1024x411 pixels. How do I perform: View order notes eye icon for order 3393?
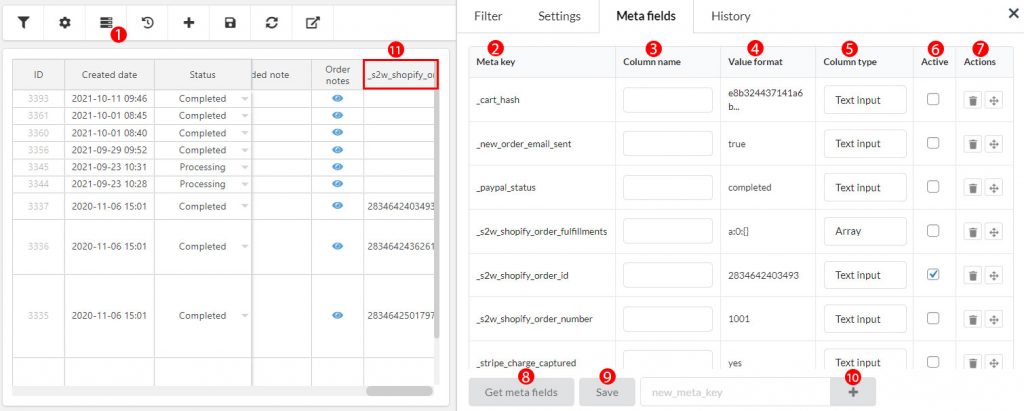[338, 98]
